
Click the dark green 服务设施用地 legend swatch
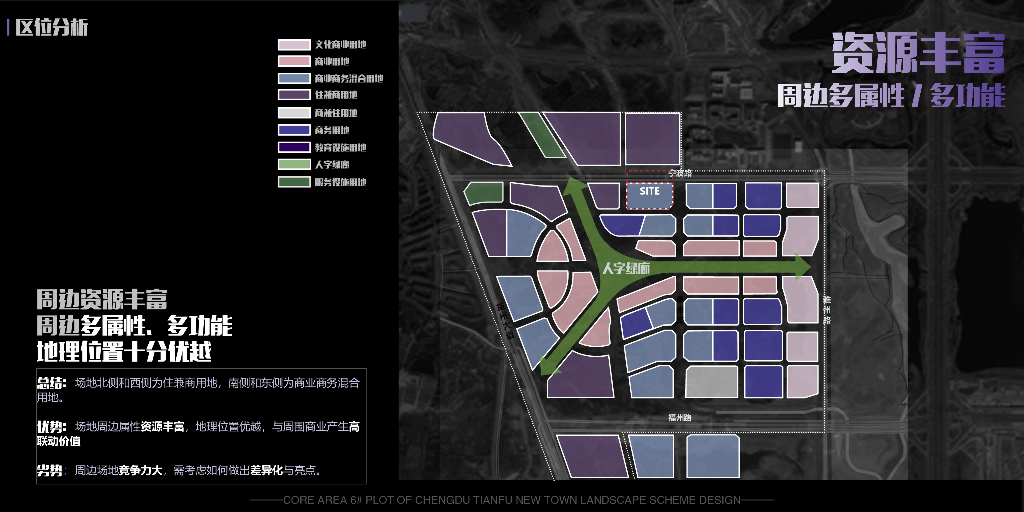[294, 182]
